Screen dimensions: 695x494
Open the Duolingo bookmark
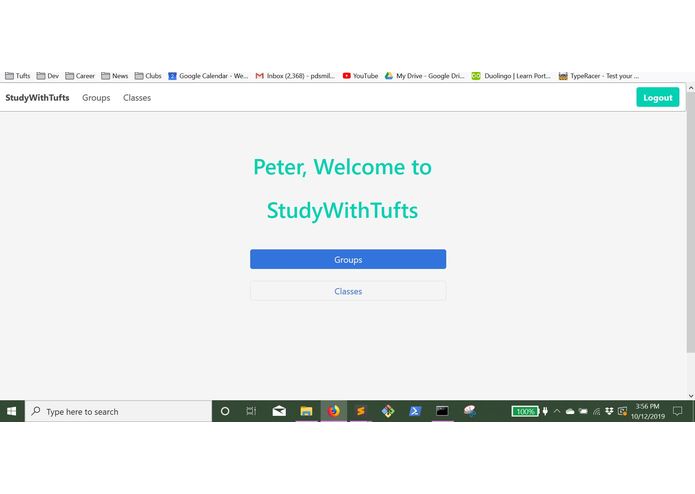coord(511,76)
